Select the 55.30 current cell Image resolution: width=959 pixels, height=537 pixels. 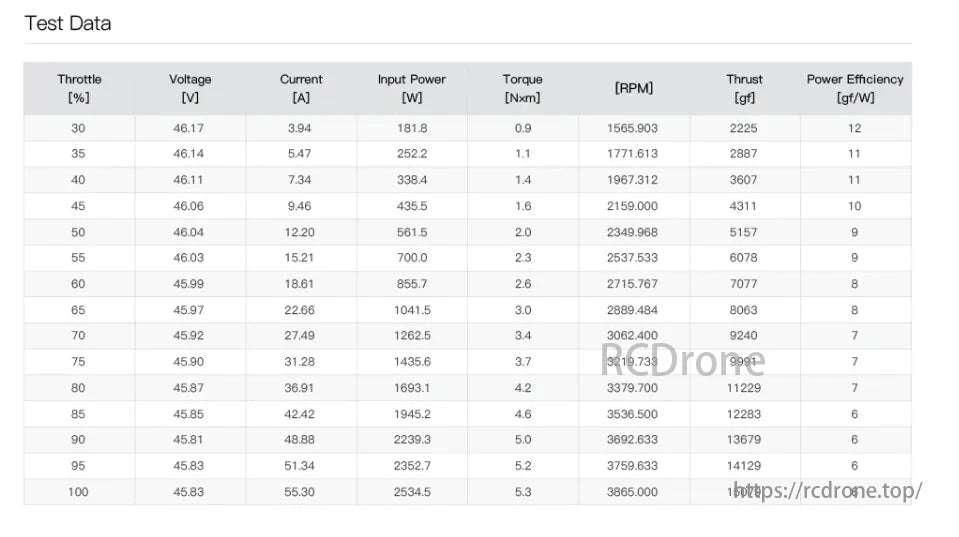tap(300, 492)
